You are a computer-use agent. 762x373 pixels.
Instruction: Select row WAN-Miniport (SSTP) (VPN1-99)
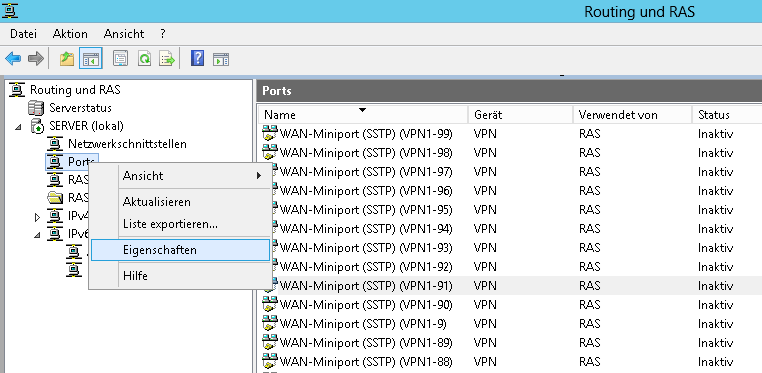(x=510, y=134)
